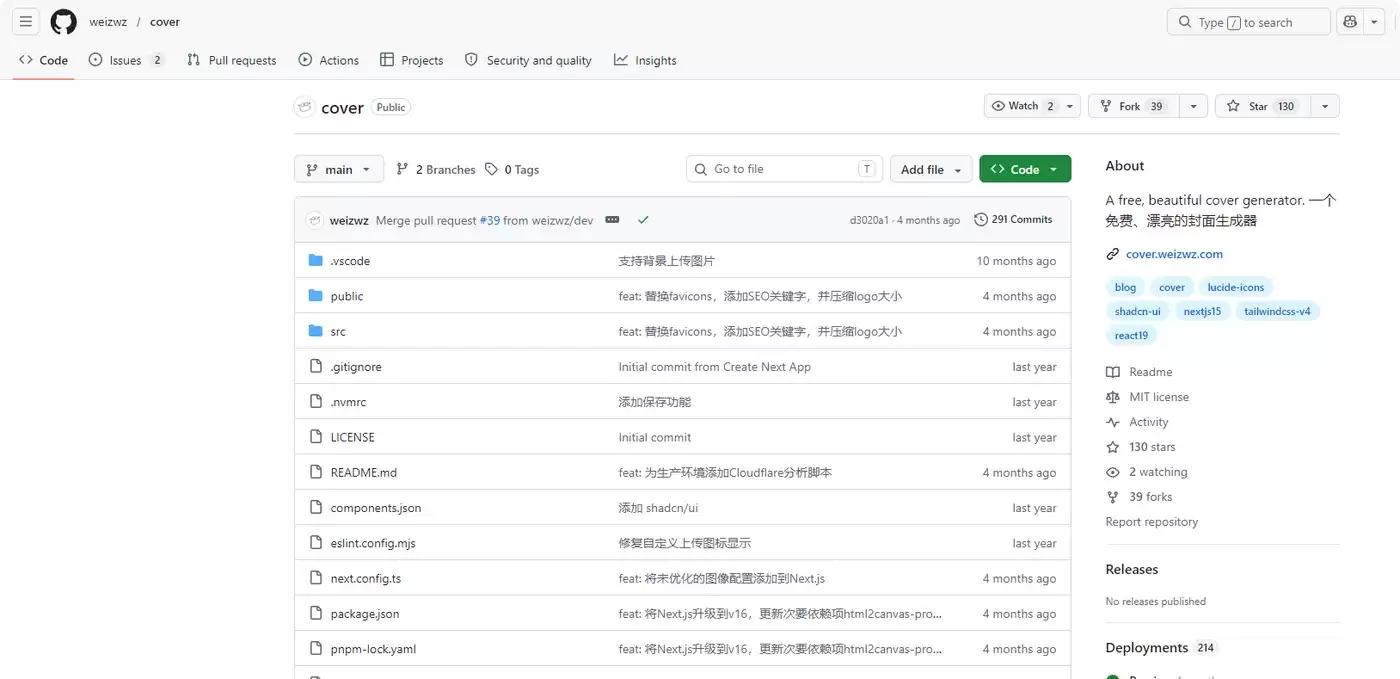Screen dimensions: 1400x679
Task: Visit cover.weizwz.com website link
Action: click(1174, 254)
